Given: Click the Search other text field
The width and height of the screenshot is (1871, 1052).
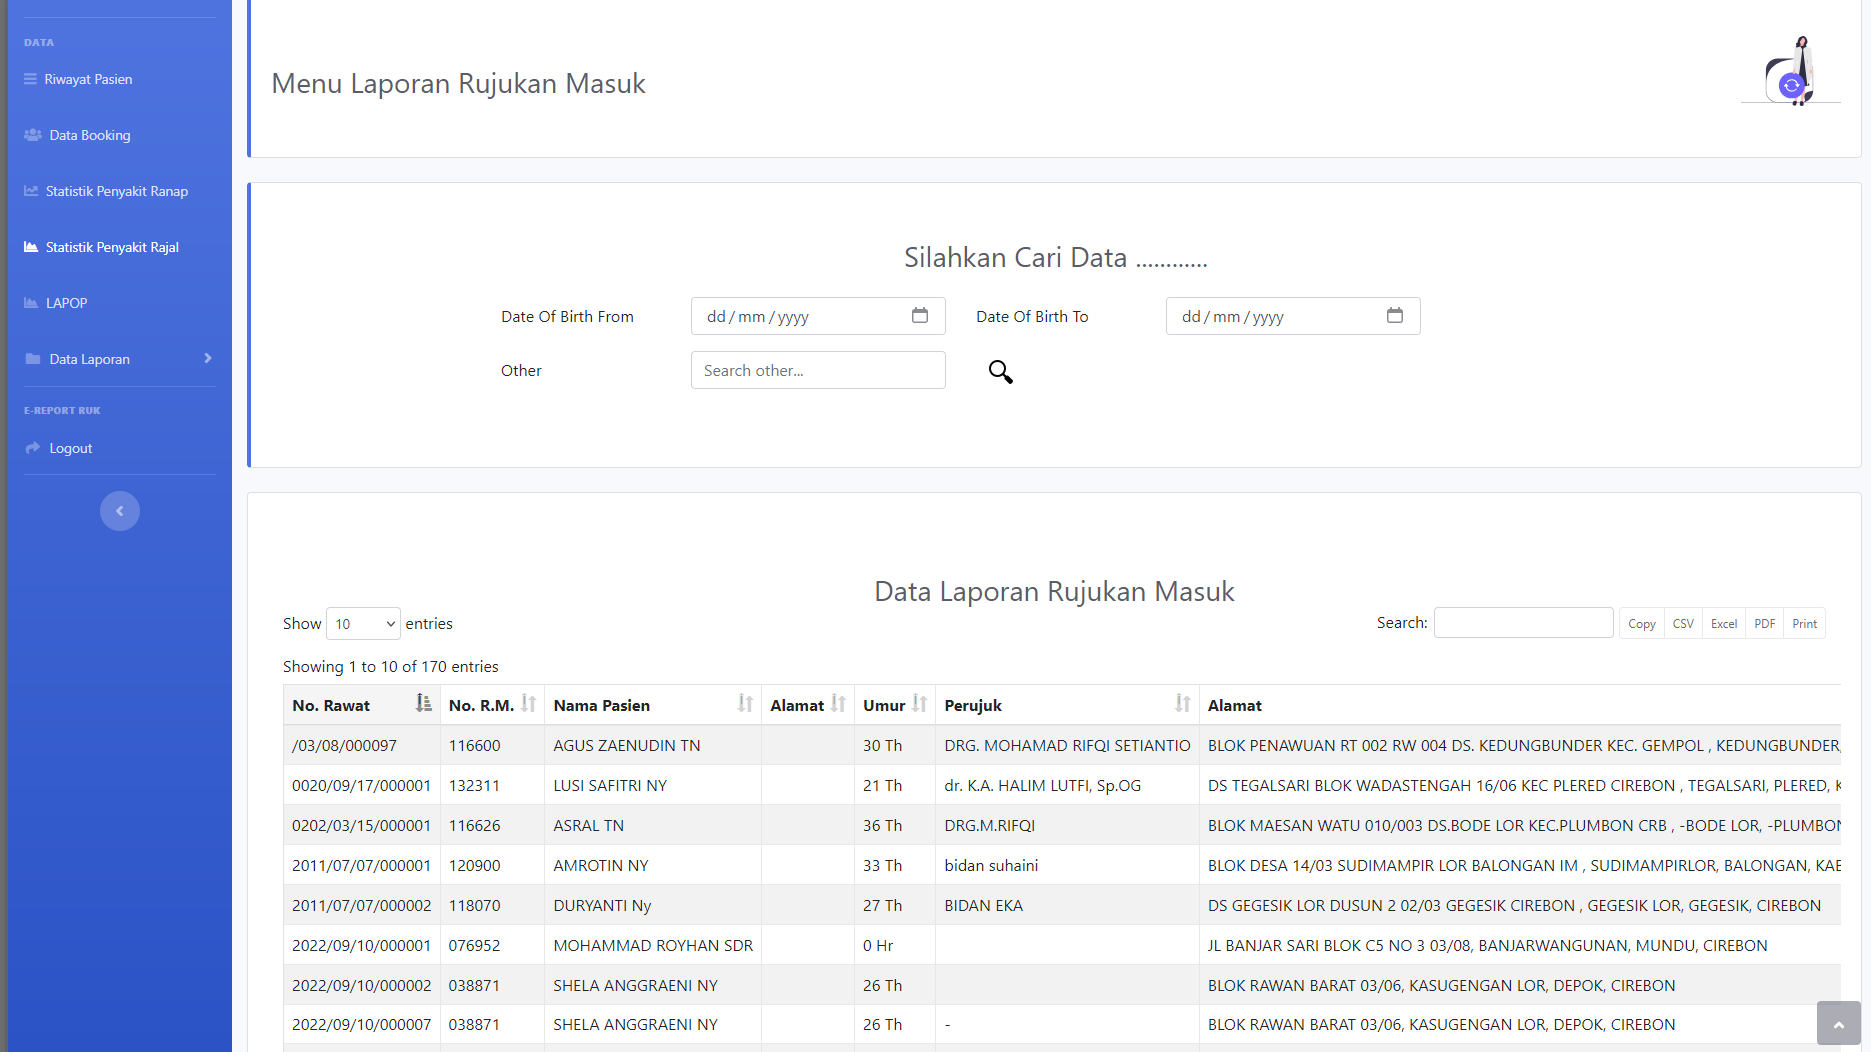Looking at the screenshot, I should pos(817,370).
